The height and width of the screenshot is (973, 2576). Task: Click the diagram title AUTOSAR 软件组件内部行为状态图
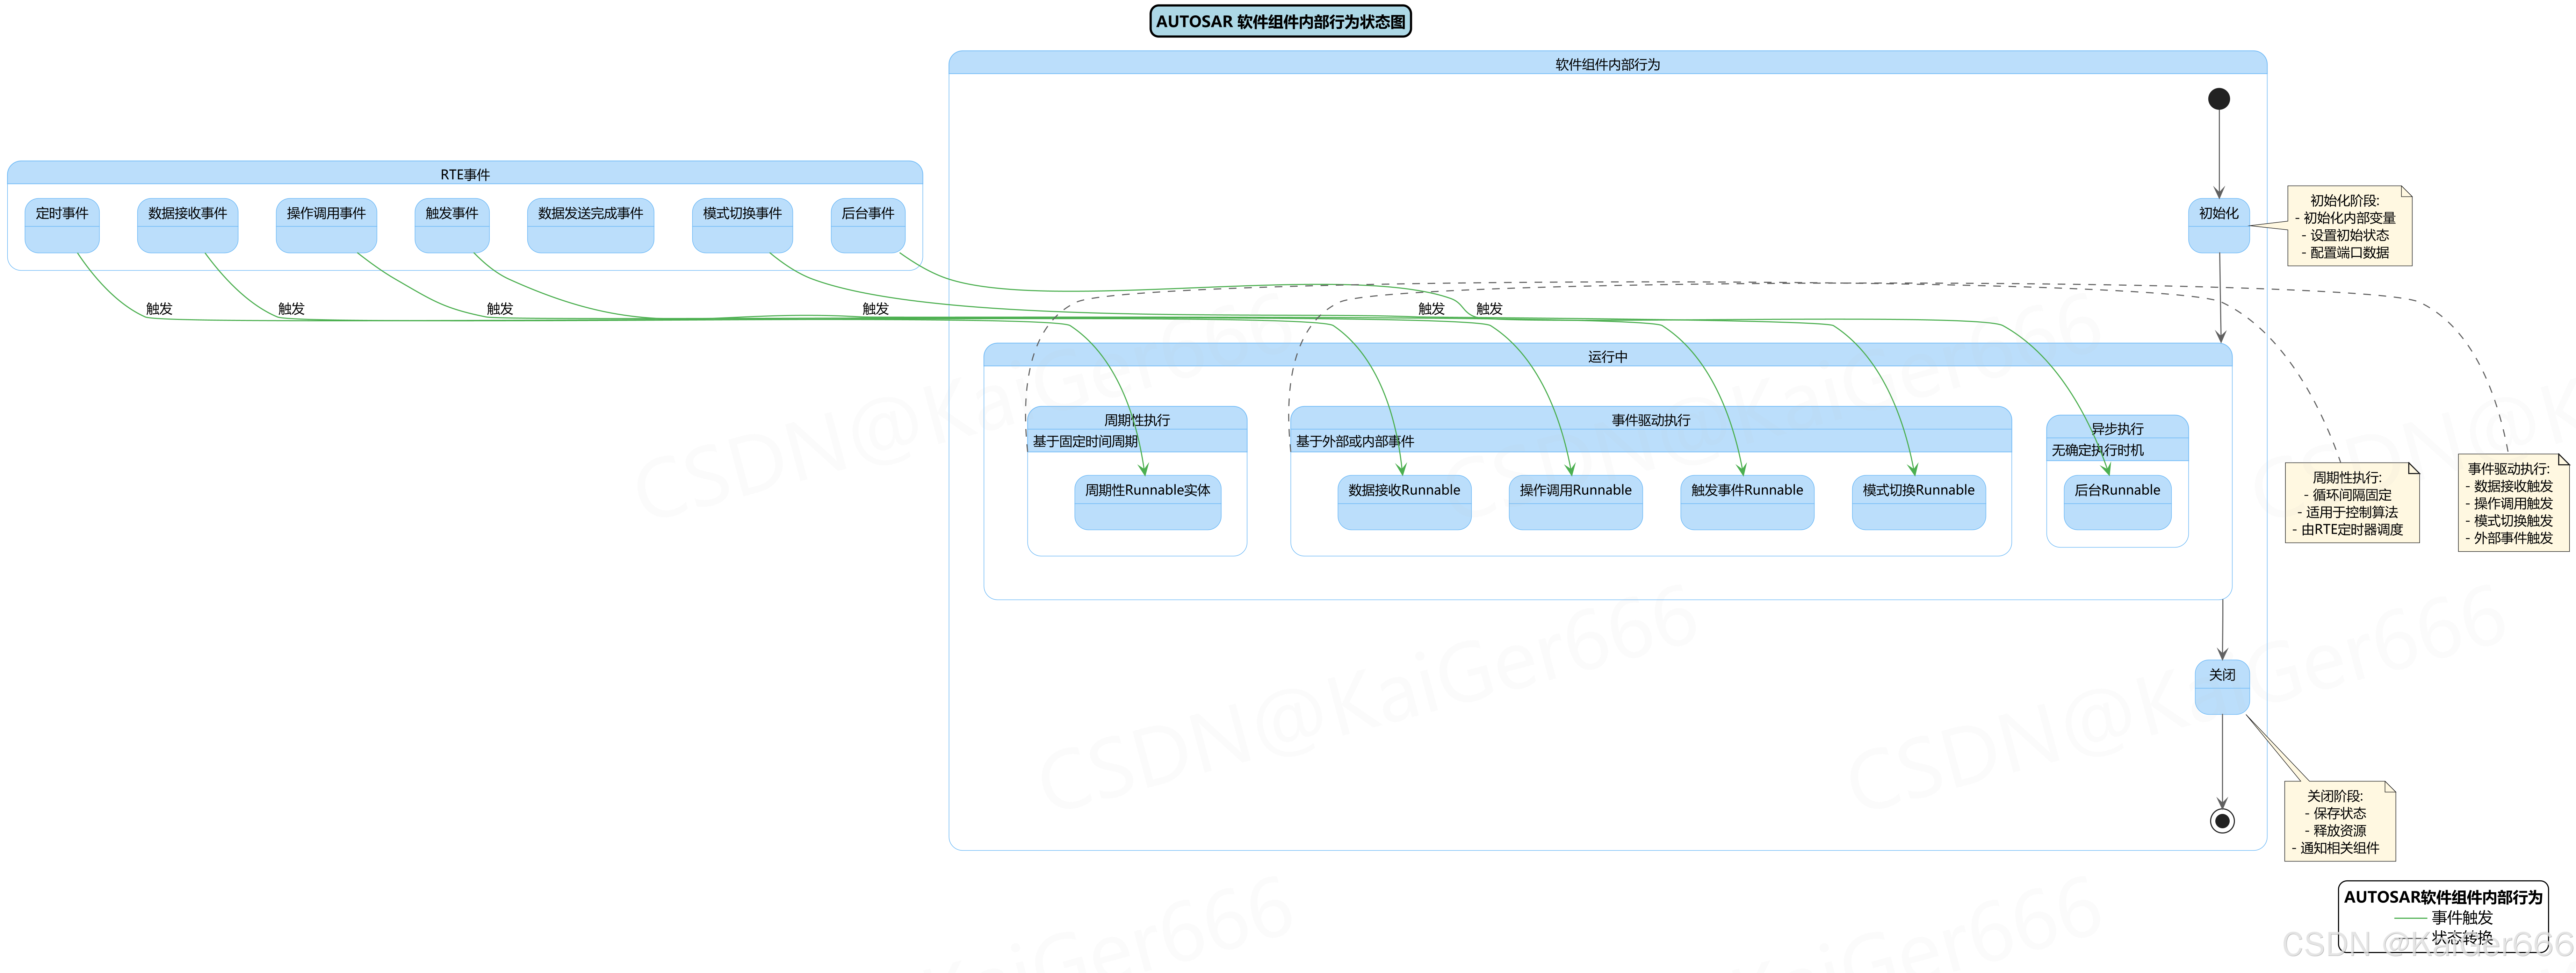[x=1280, y=21]
